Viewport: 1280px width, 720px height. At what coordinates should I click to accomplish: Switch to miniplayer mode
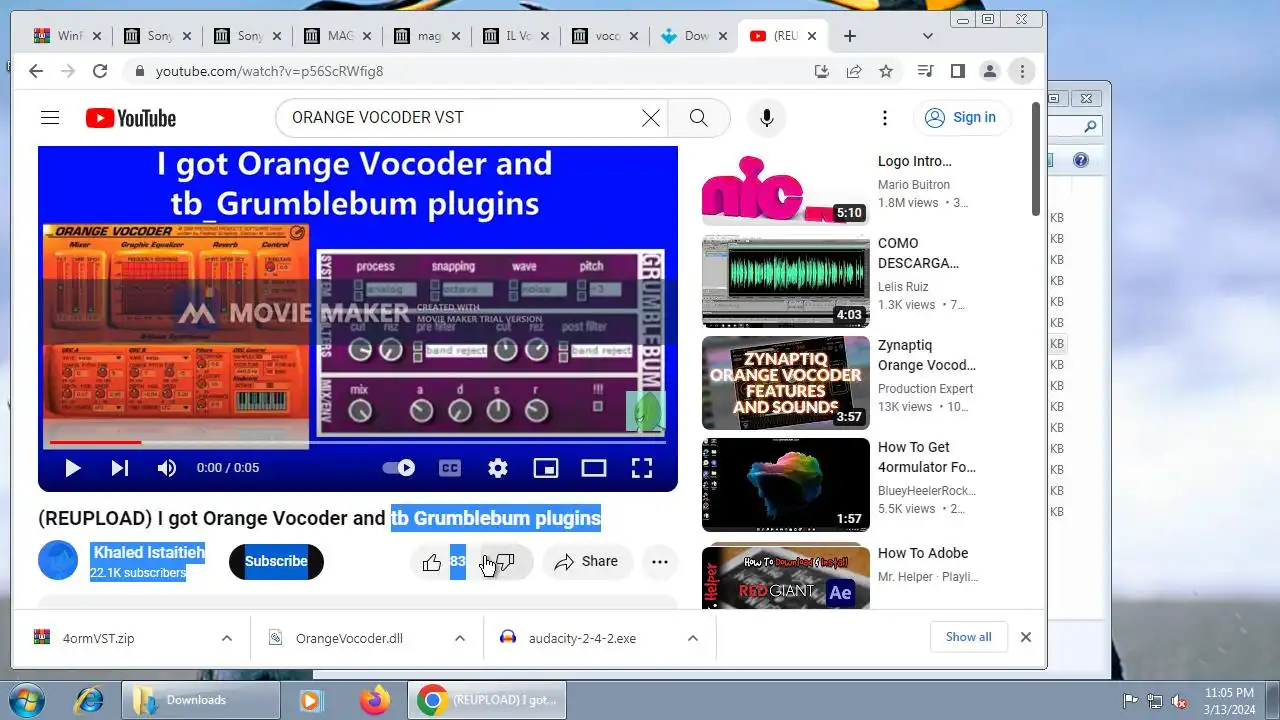(546, 468)
